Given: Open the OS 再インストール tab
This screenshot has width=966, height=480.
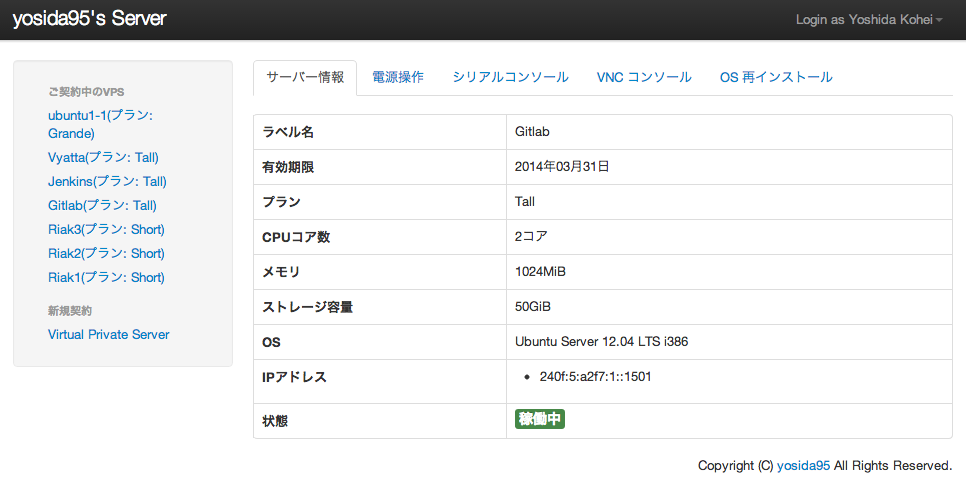Looking at the screenshot, I should [x=775, y=77].
